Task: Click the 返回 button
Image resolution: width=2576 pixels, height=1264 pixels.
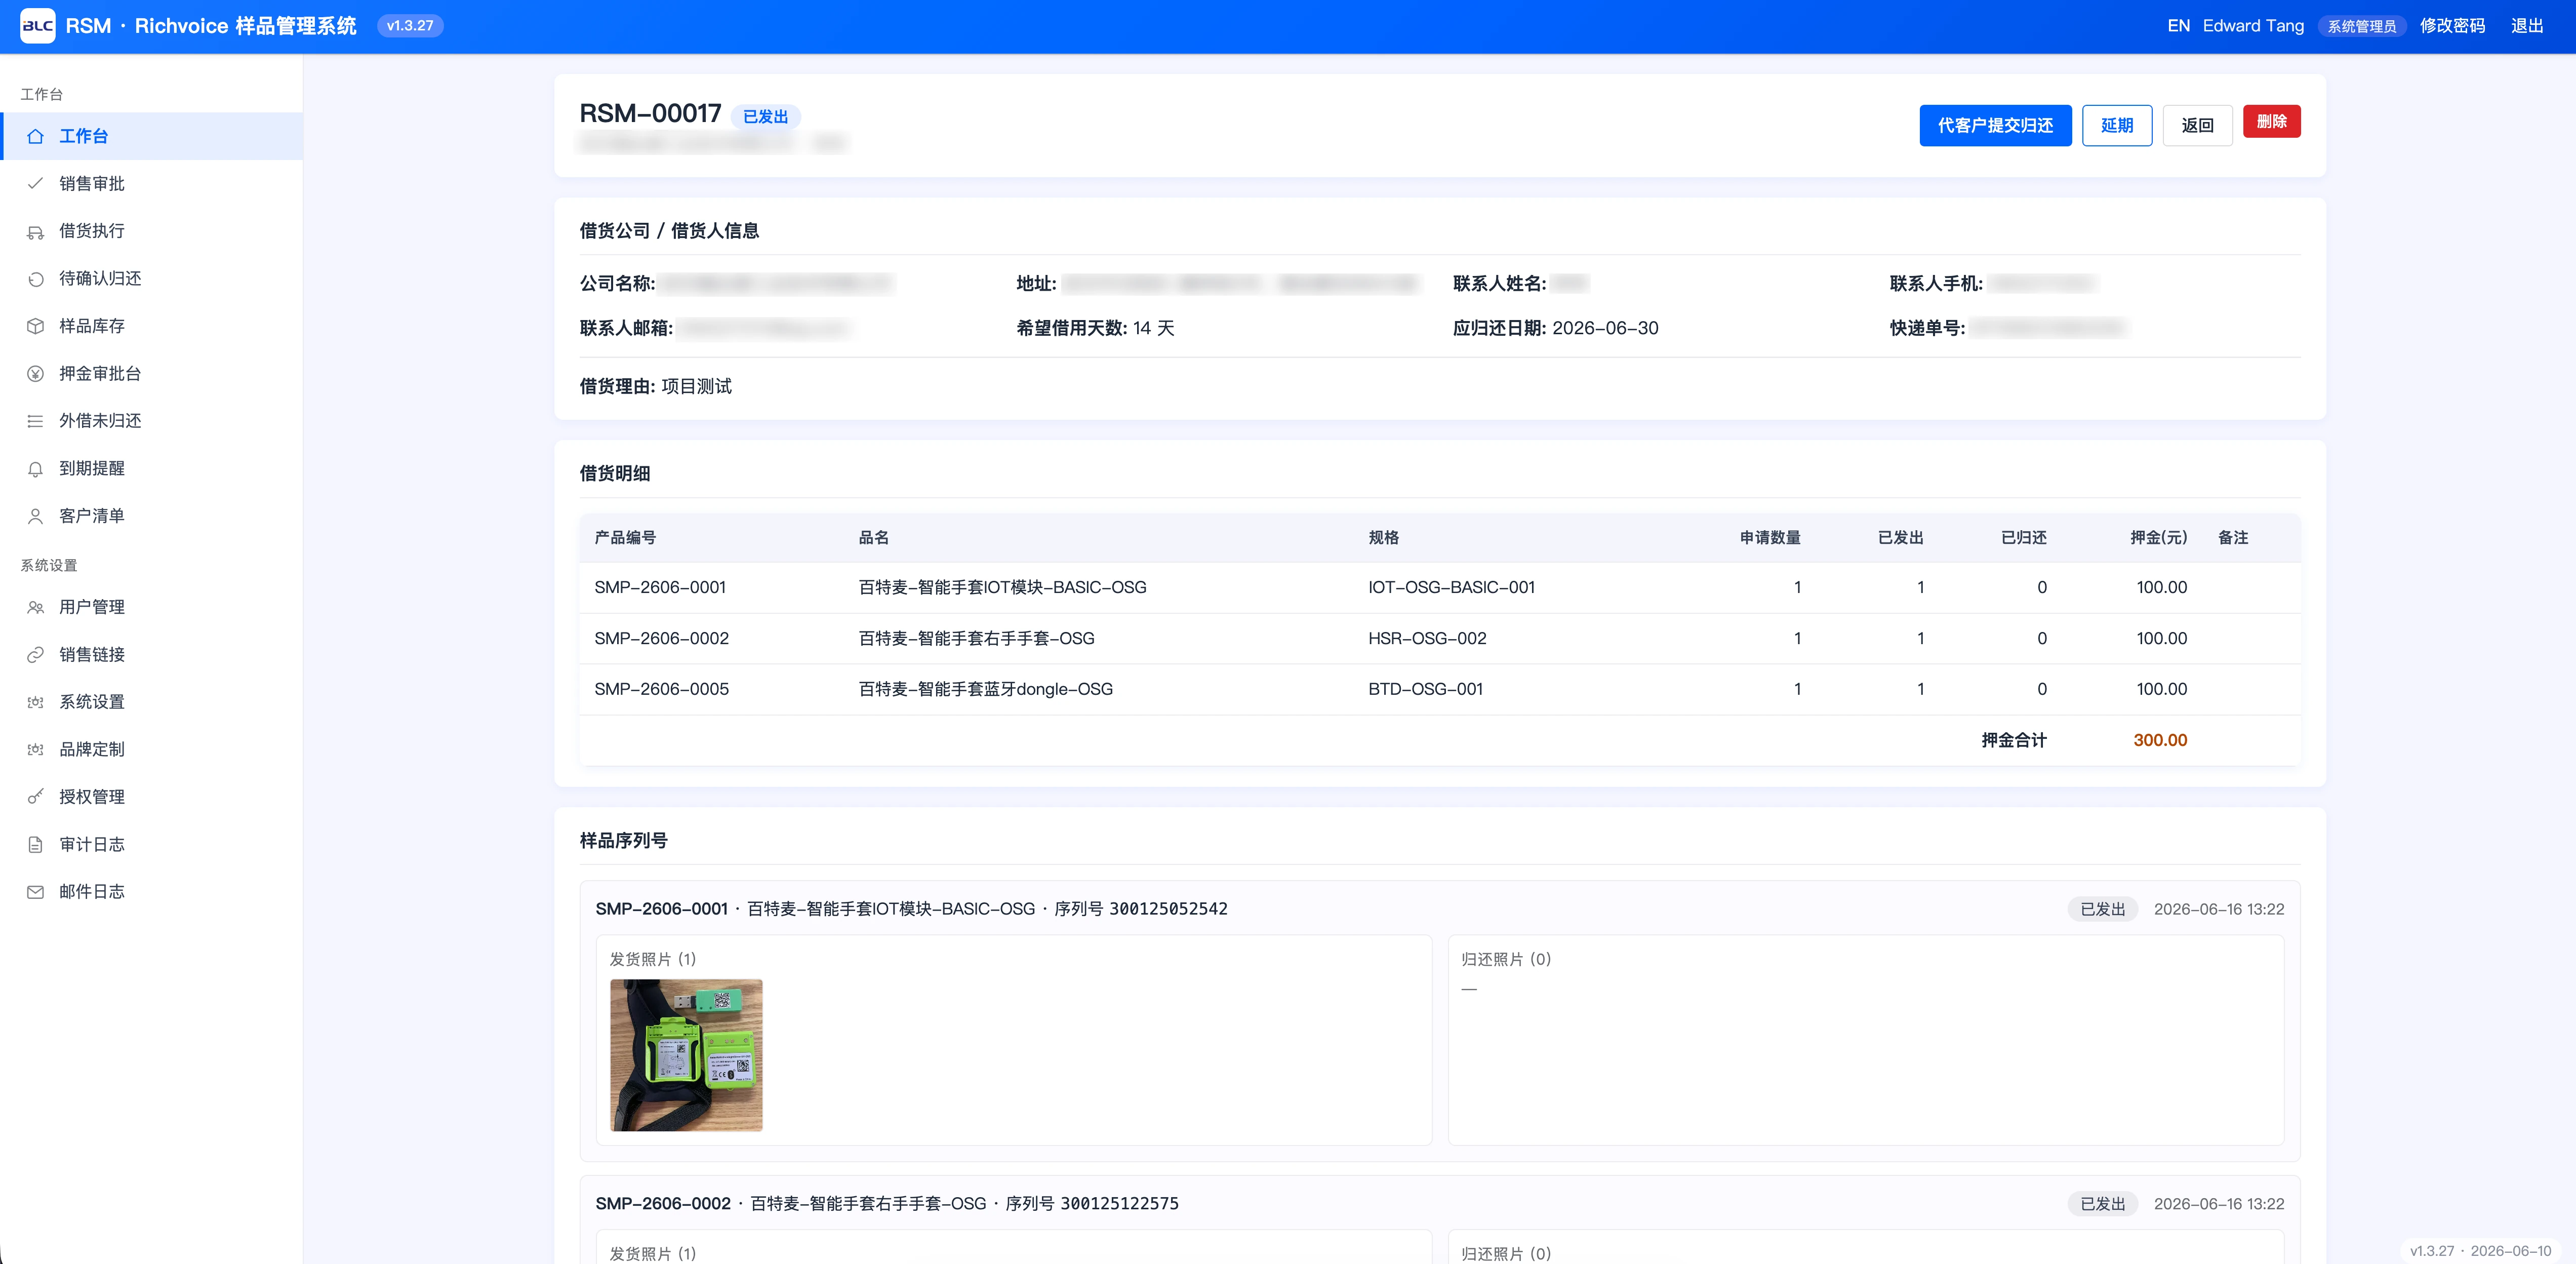Action: (x=2197, y=126)
